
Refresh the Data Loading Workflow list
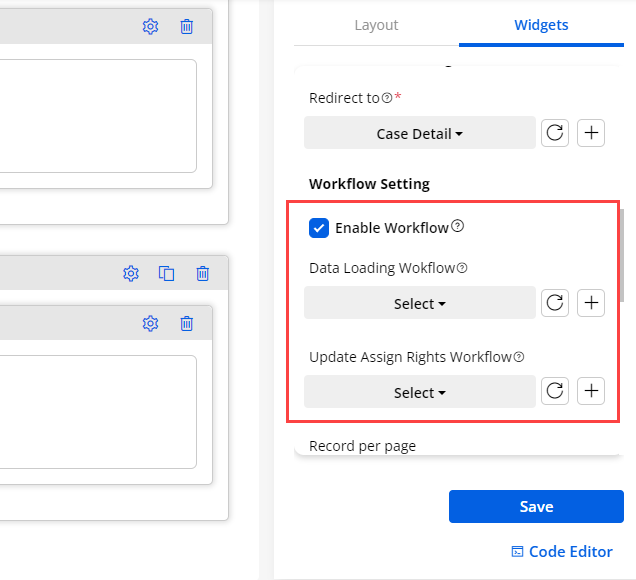[555, 303]
